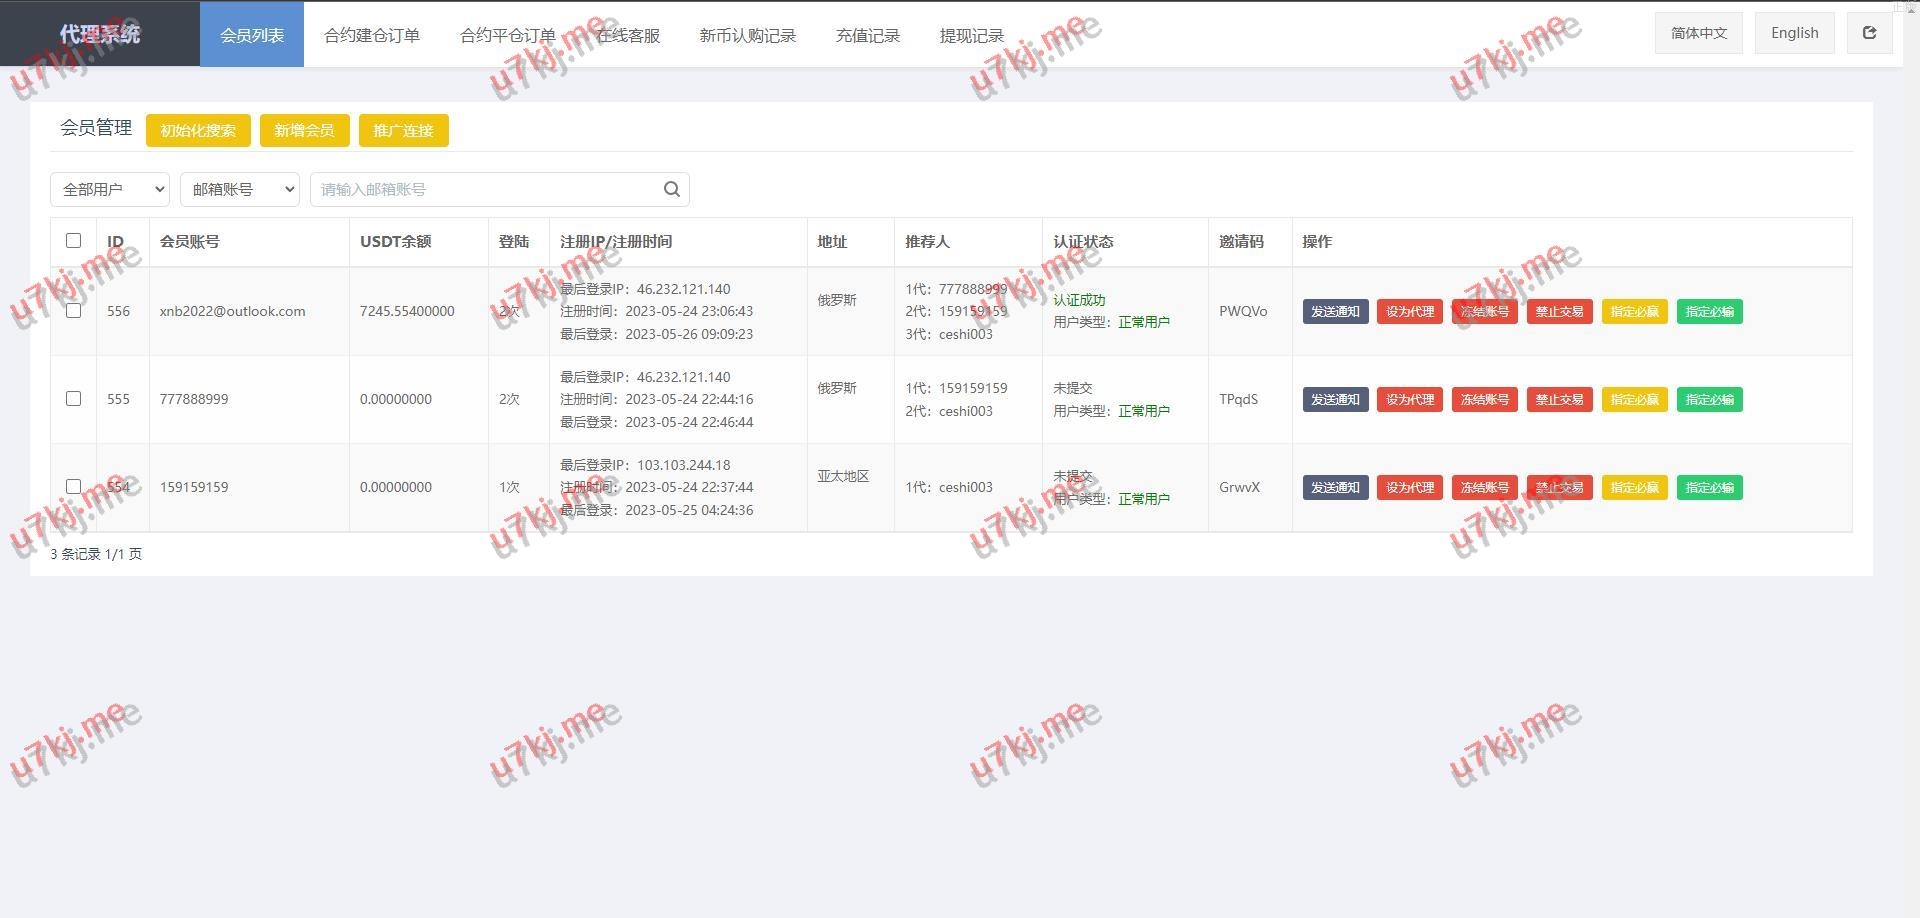Open the 提现记录 tab

pos(971,35)
